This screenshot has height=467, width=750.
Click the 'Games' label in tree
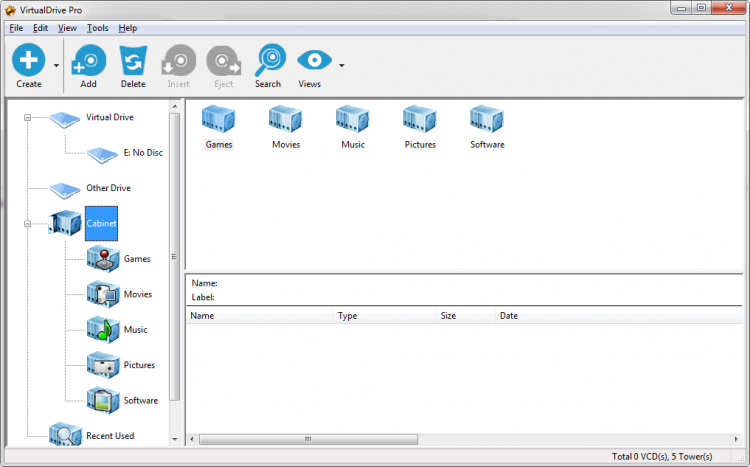tap(137, 259)
